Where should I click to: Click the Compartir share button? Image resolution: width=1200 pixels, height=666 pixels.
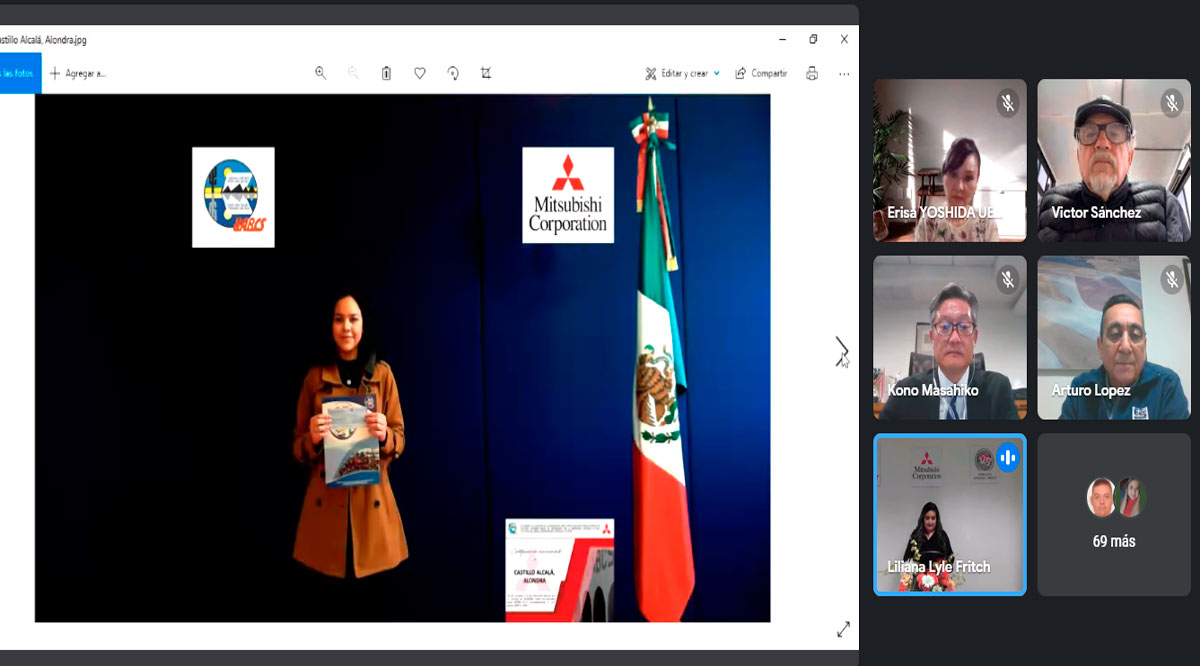point(761,73)
